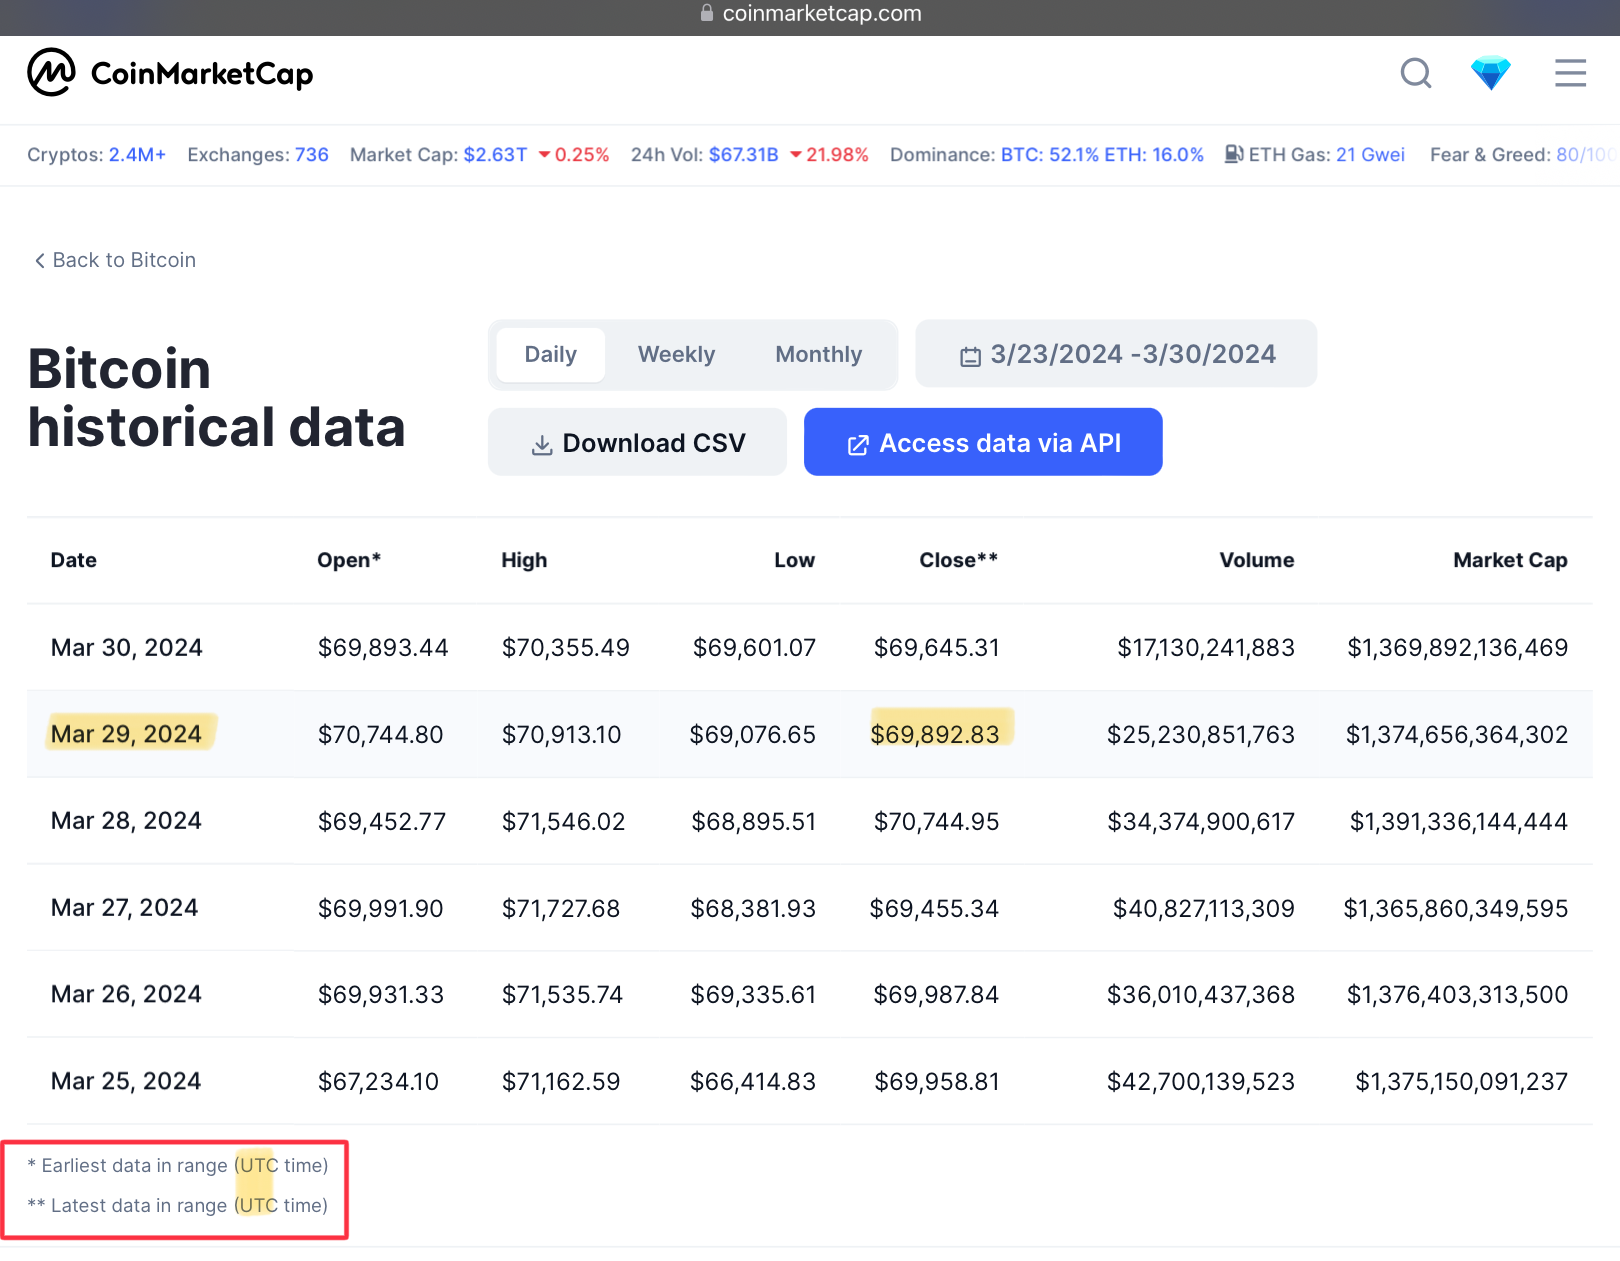Click the Market Cap column header
1620x1261 pixels.
[1510, 560]
